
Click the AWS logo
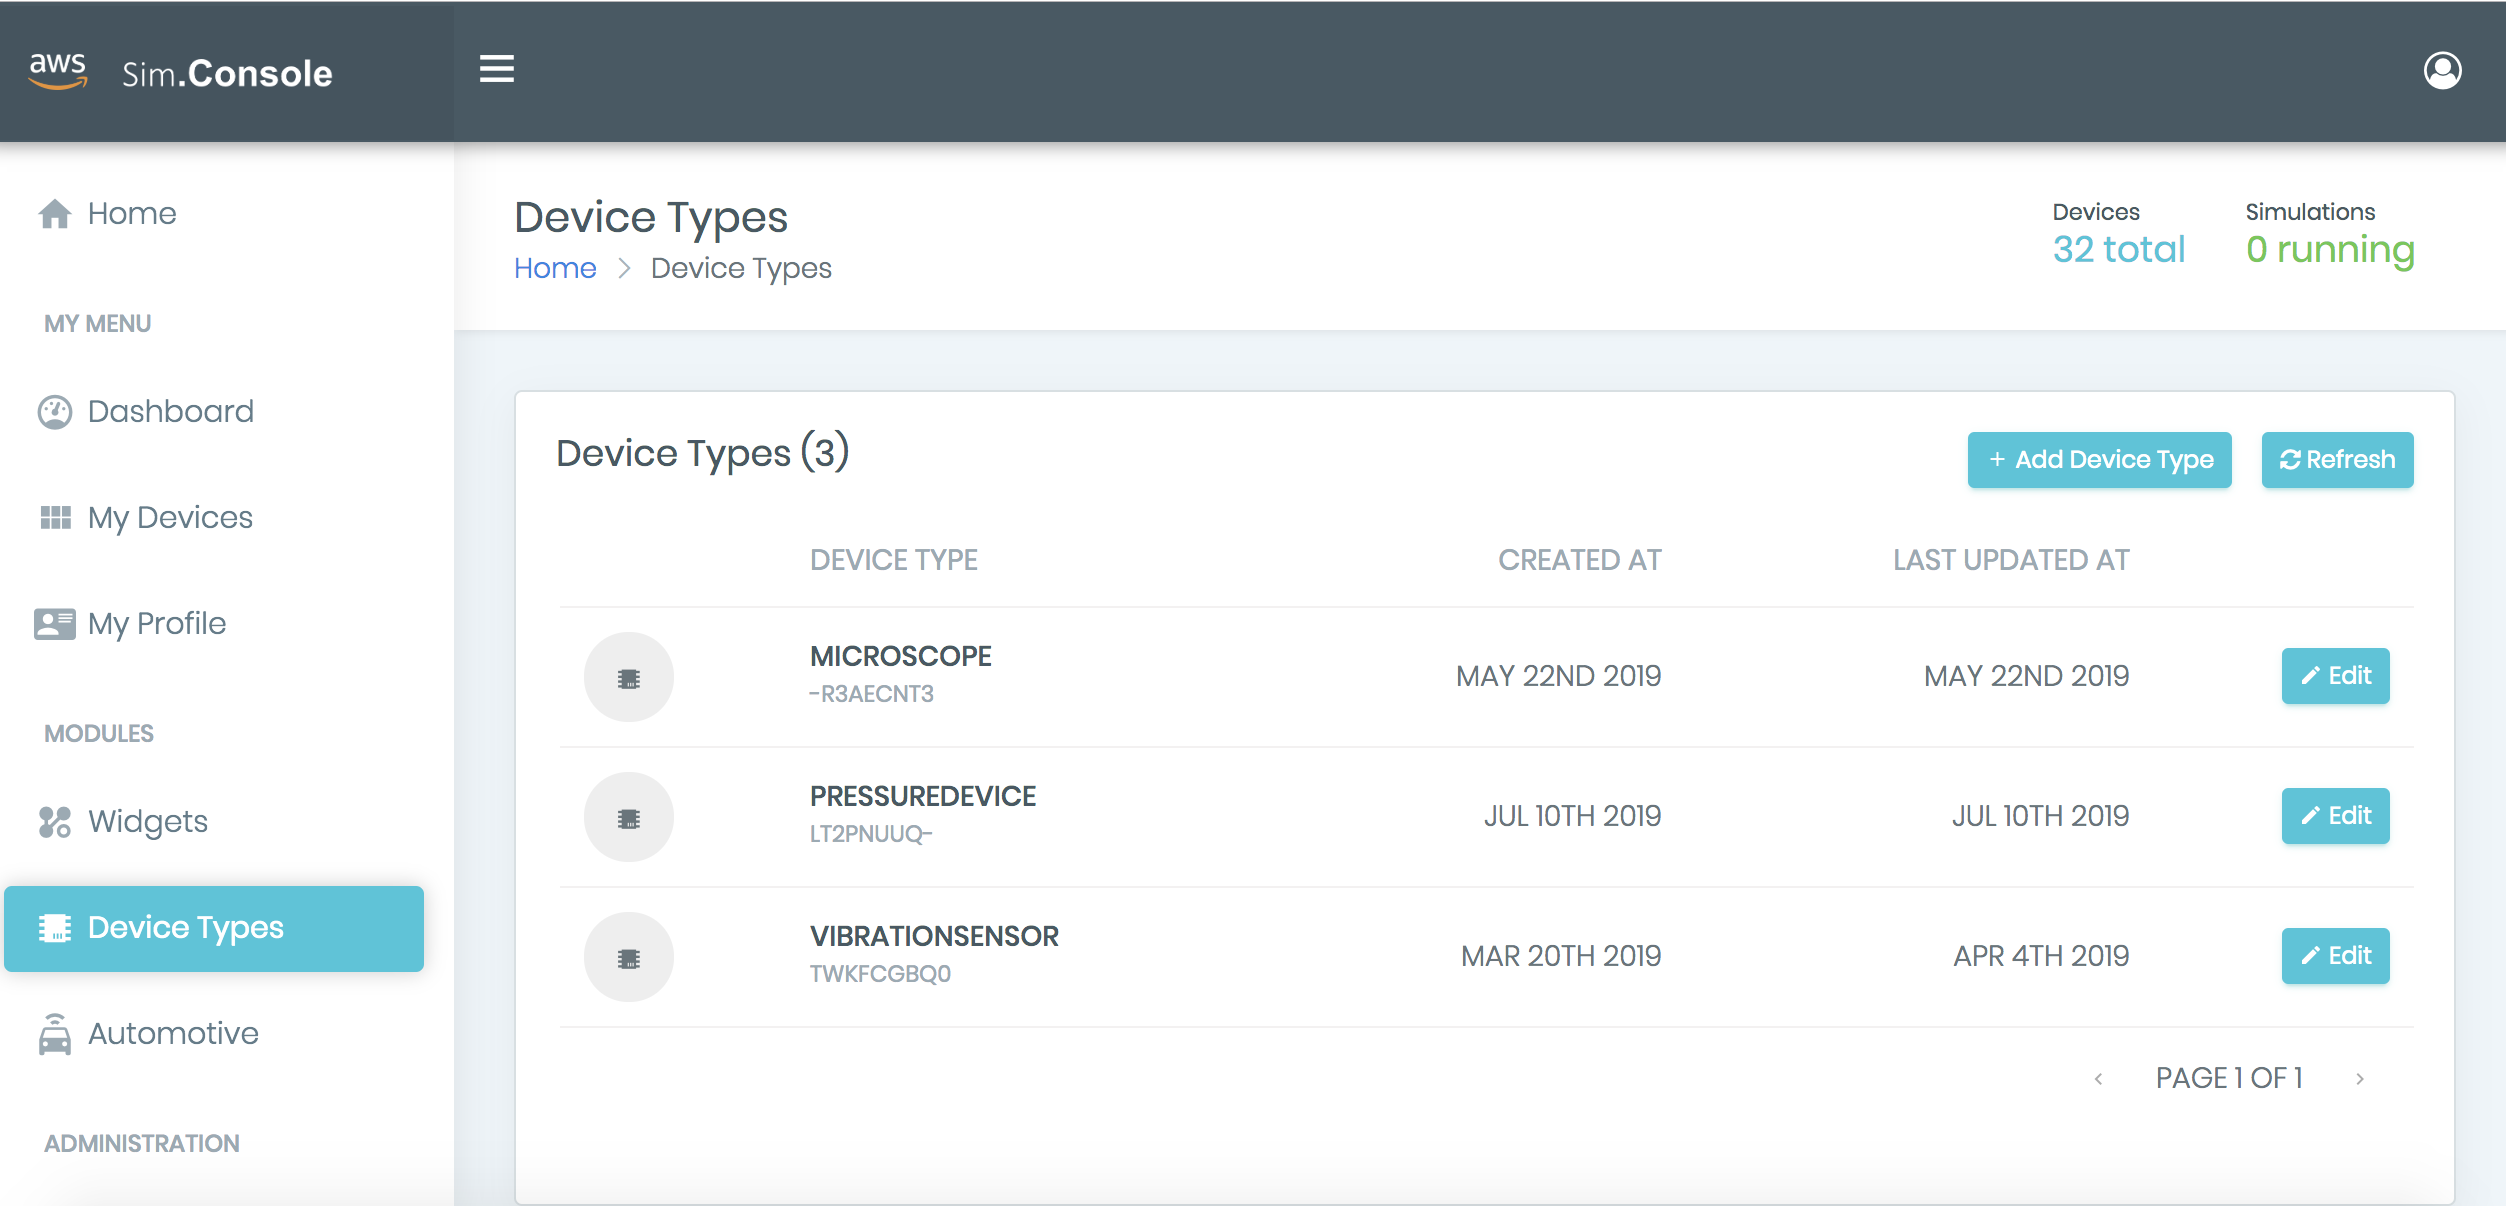point(58,70)
